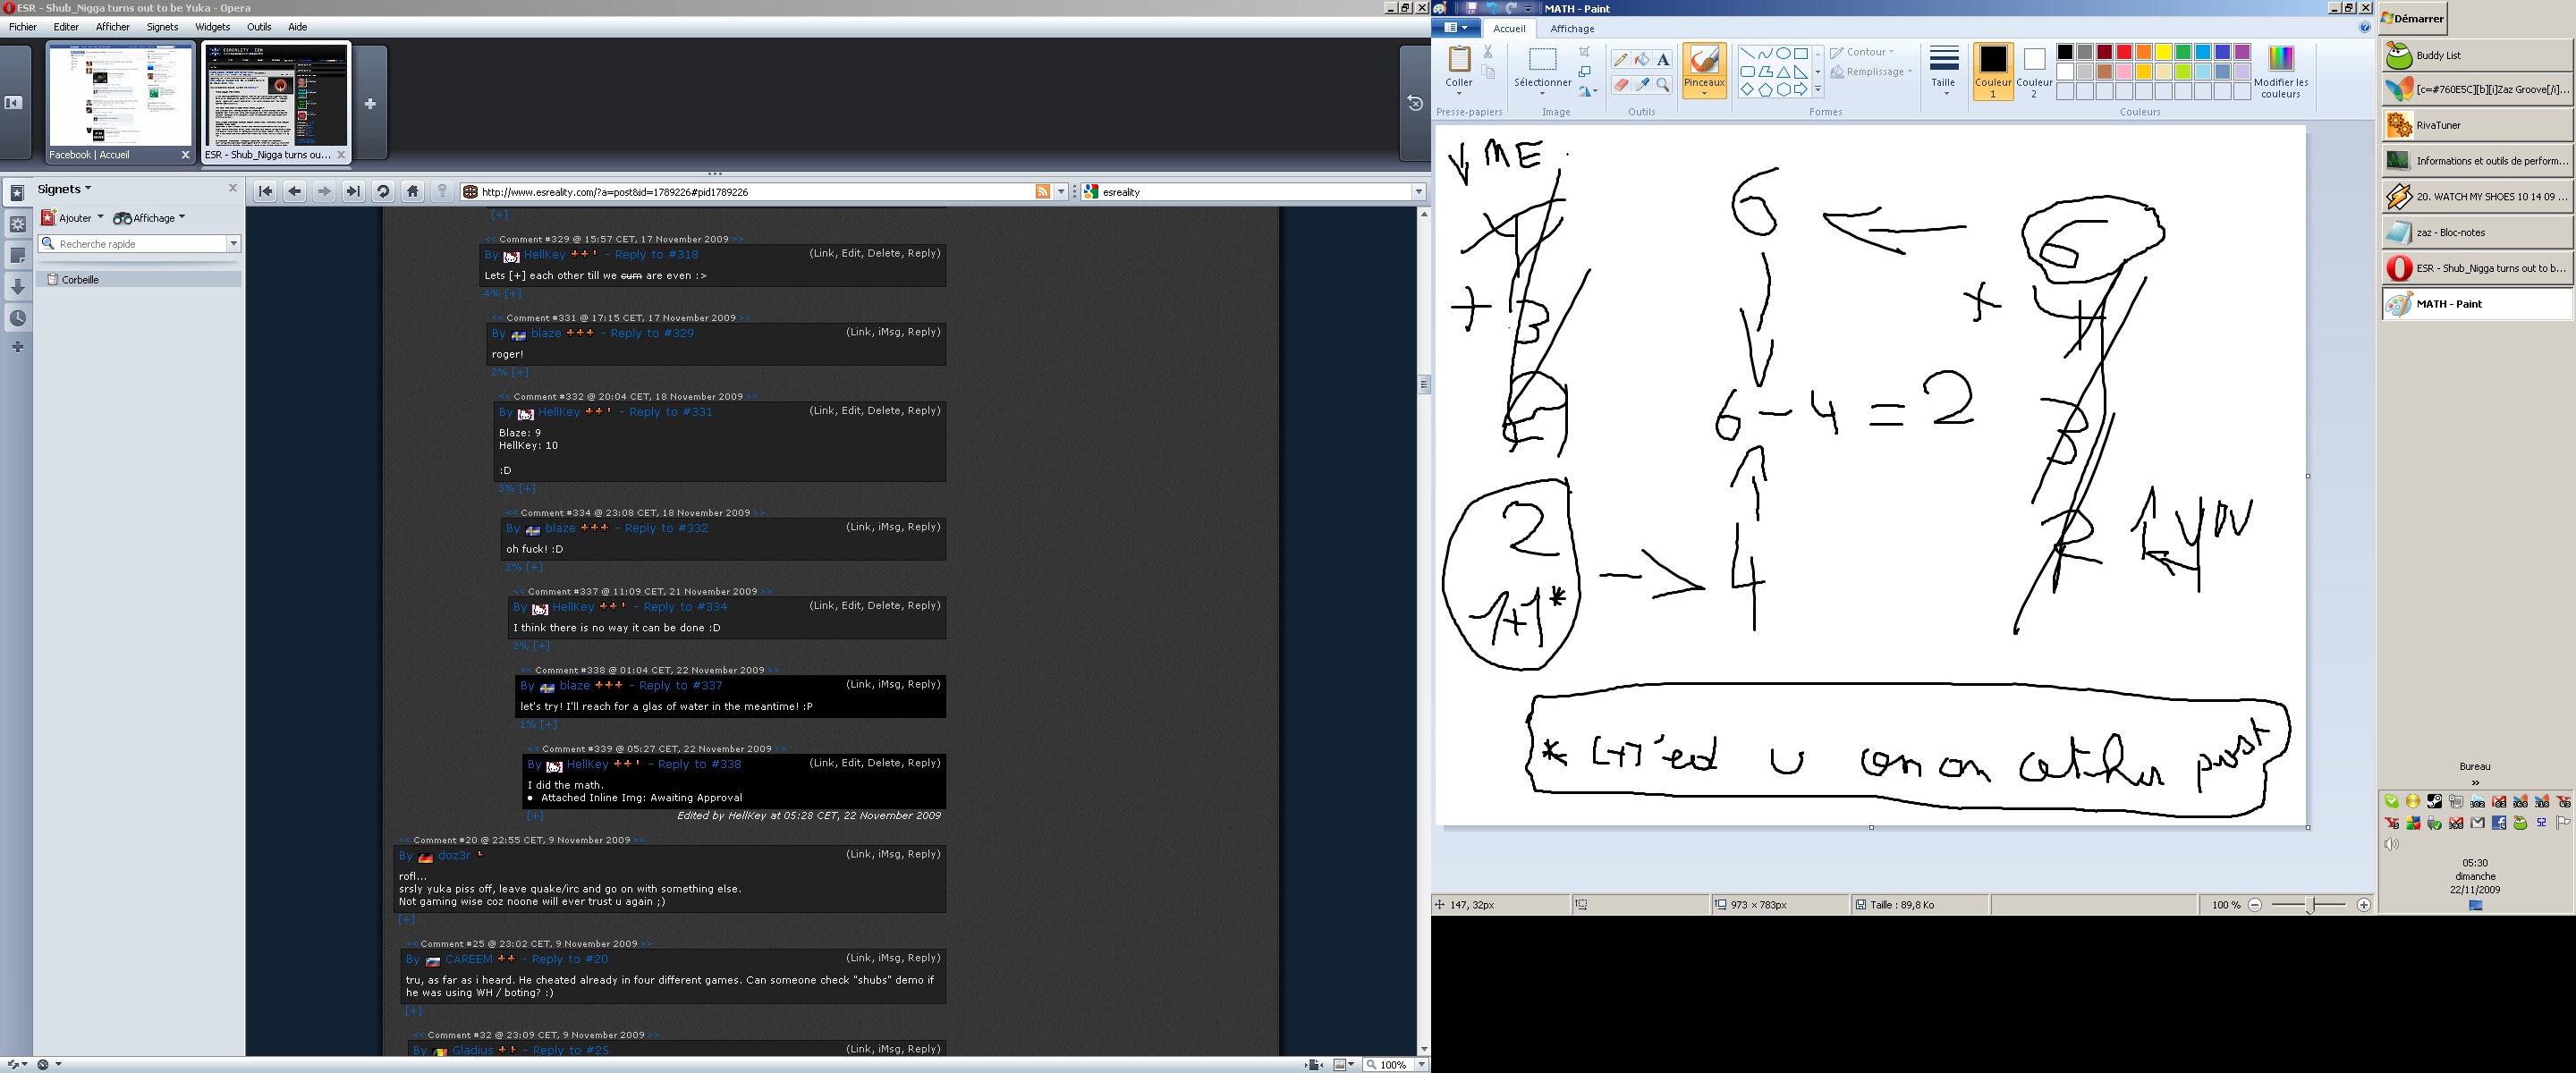Click Reply on blaze's comment #338
Screen dimensions: 2576x1073
[x=922, y=684]
